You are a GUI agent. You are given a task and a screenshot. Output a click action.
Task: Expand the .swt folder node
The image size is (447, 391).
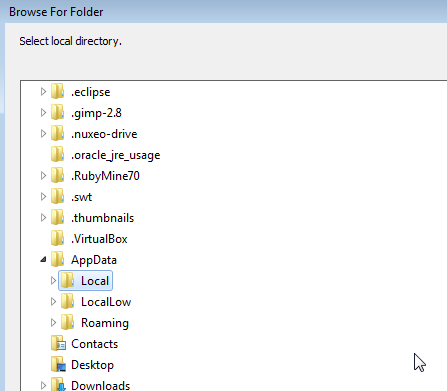pos(43,196)
